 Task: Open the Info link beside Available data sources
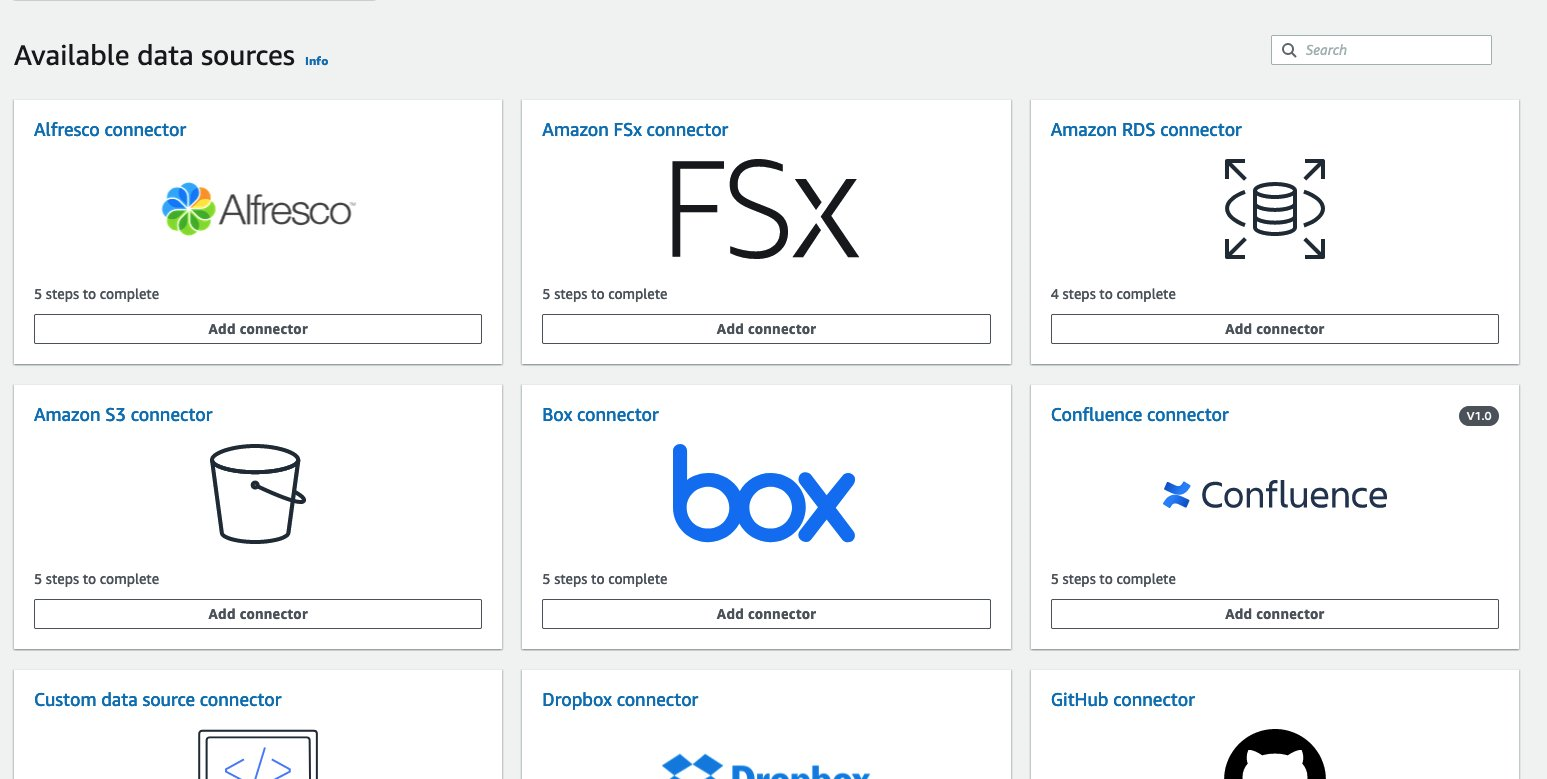[x=316, y=61]
